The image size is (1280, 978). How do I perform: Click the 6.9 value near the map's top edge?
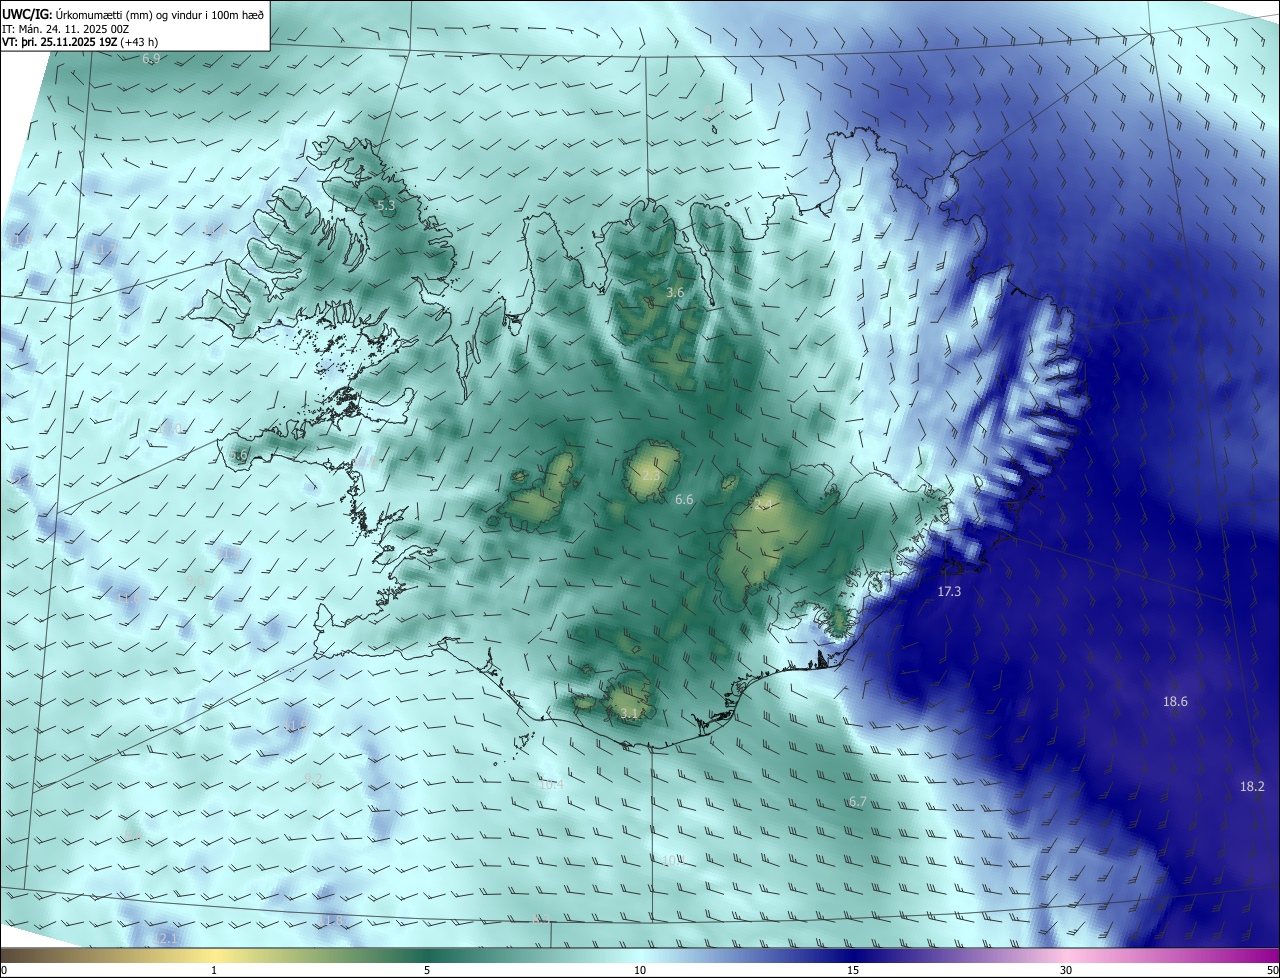click(x=151, y=60)
